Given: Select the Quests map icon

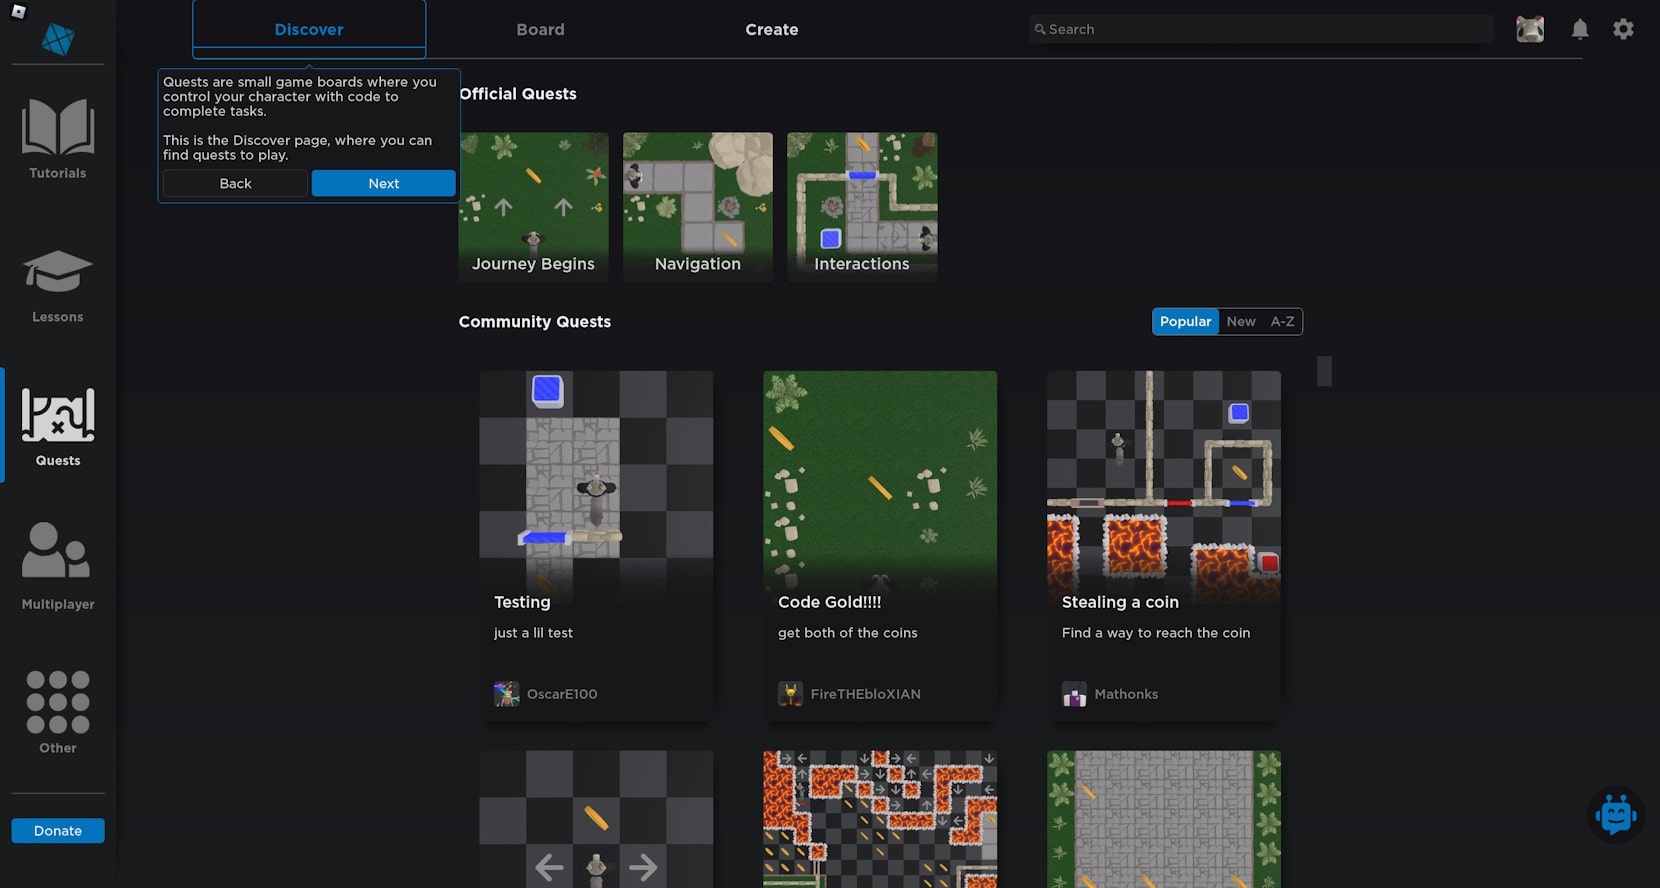Looking at the screenshot, I should 58,415.
